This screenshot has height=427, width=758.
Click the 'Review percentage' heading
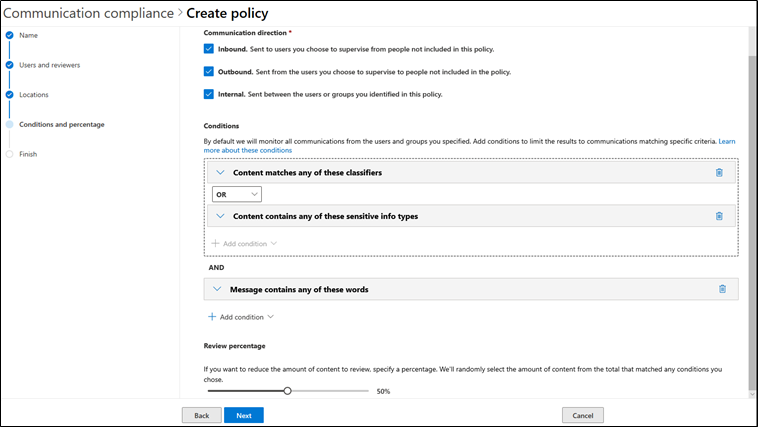pos(234,346)
